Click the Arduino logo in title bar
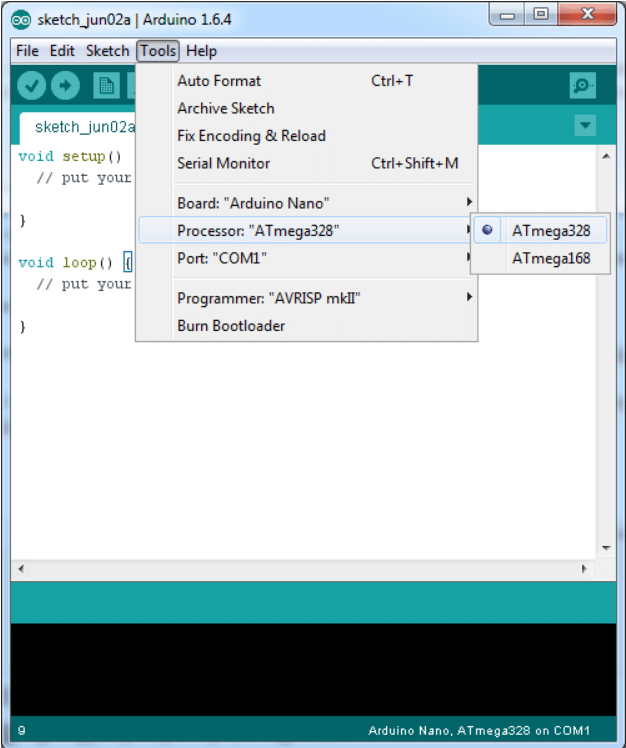This screenshot has width=626, height=748. point(21,20)
